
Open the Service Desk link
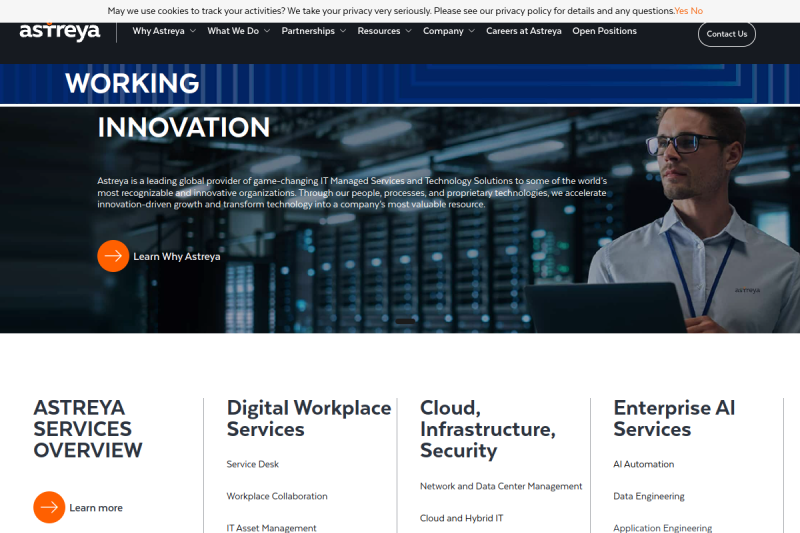click(253, 464)
